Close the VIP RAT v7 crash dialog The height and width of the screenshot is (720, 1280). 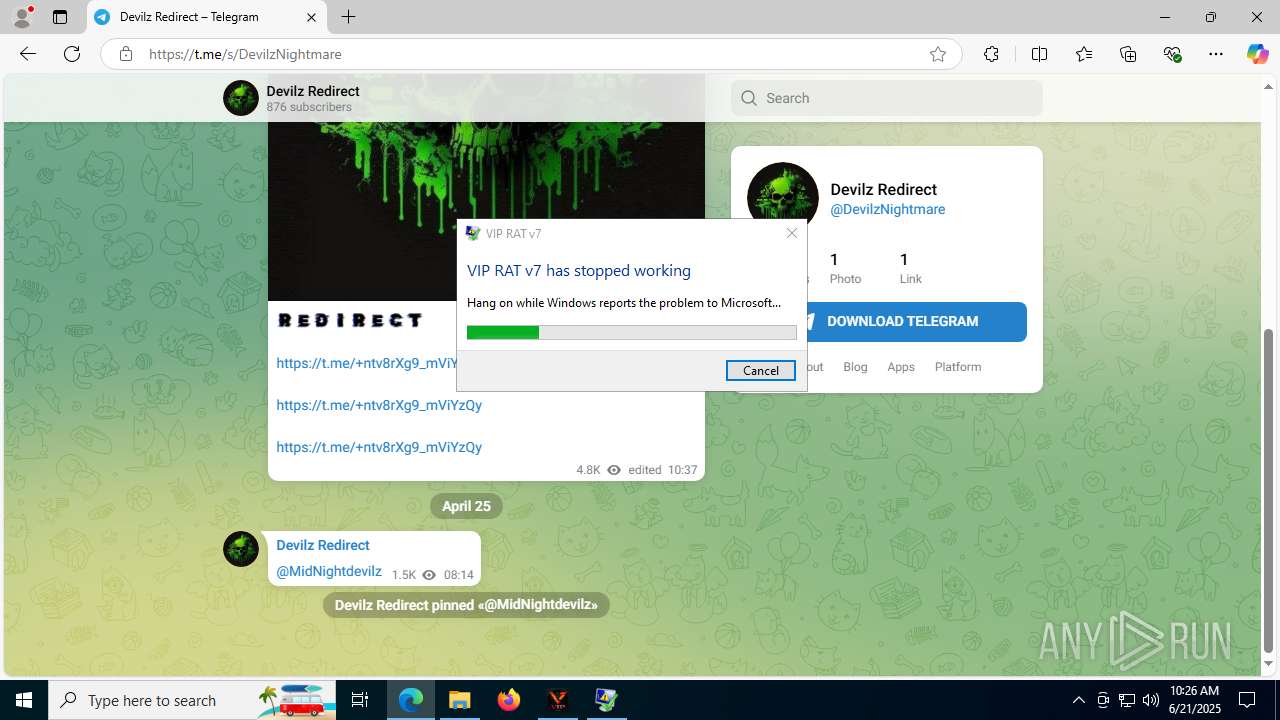792,233
